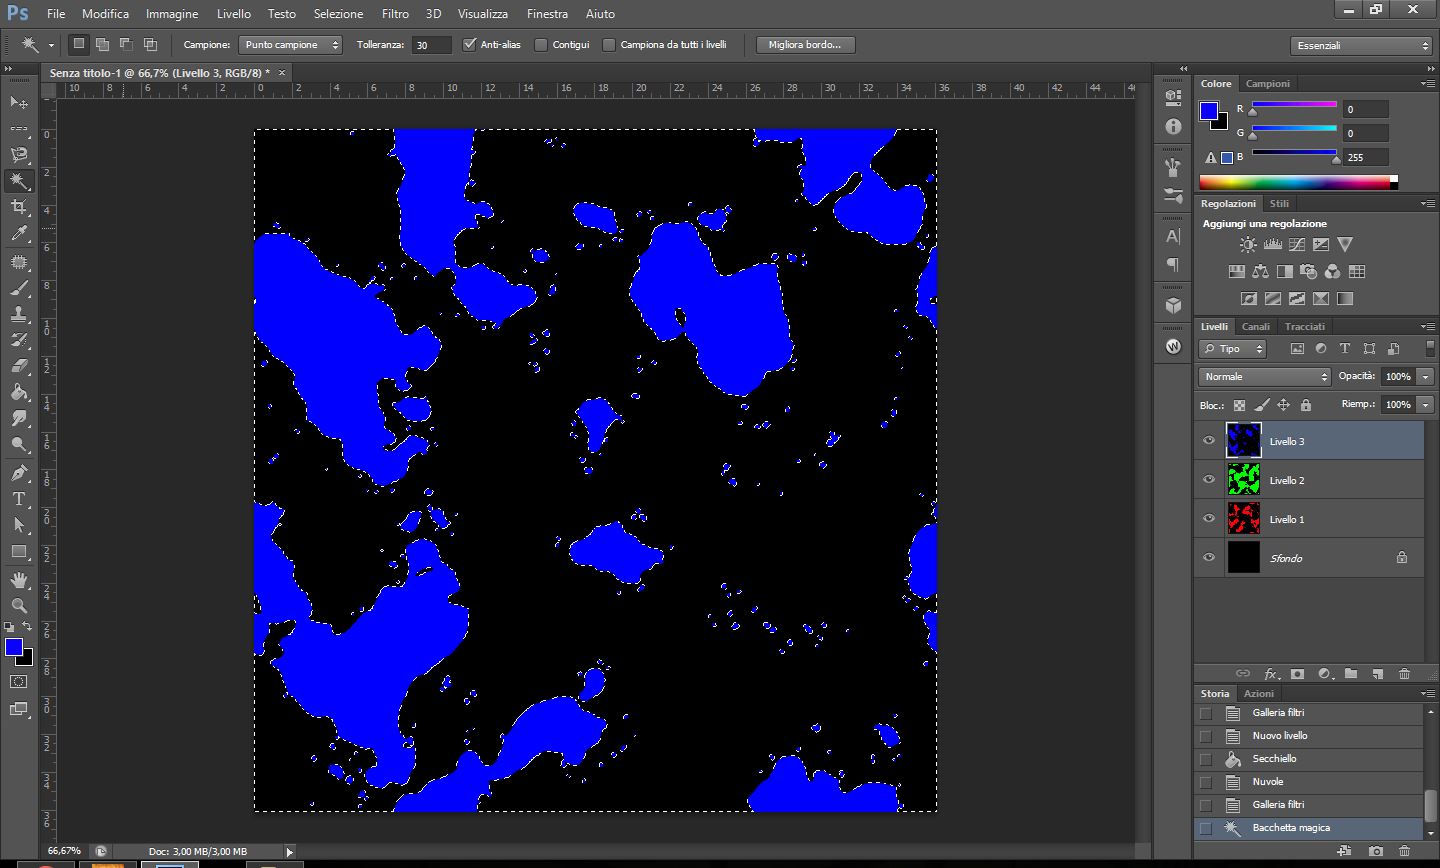The width and height of the screenshot is (1440, 868).
Task: Set history brush source at Nuvole
Action: pyautogui.click(x=1205, y=782)
